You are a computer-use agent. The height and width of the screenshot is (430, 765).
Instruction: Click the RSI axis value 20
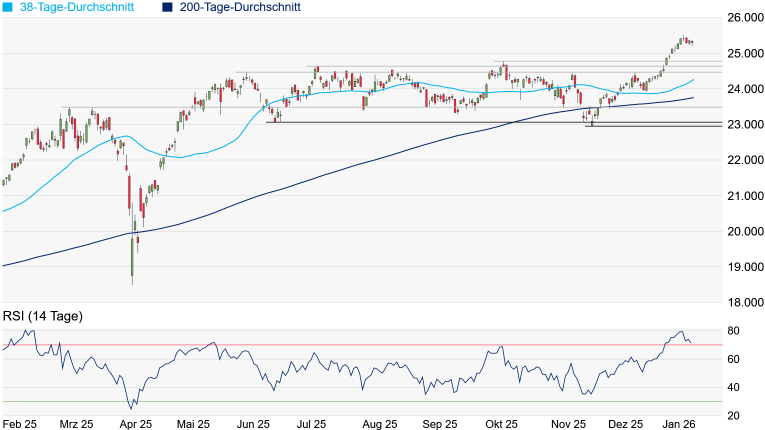tap(733, 415)
